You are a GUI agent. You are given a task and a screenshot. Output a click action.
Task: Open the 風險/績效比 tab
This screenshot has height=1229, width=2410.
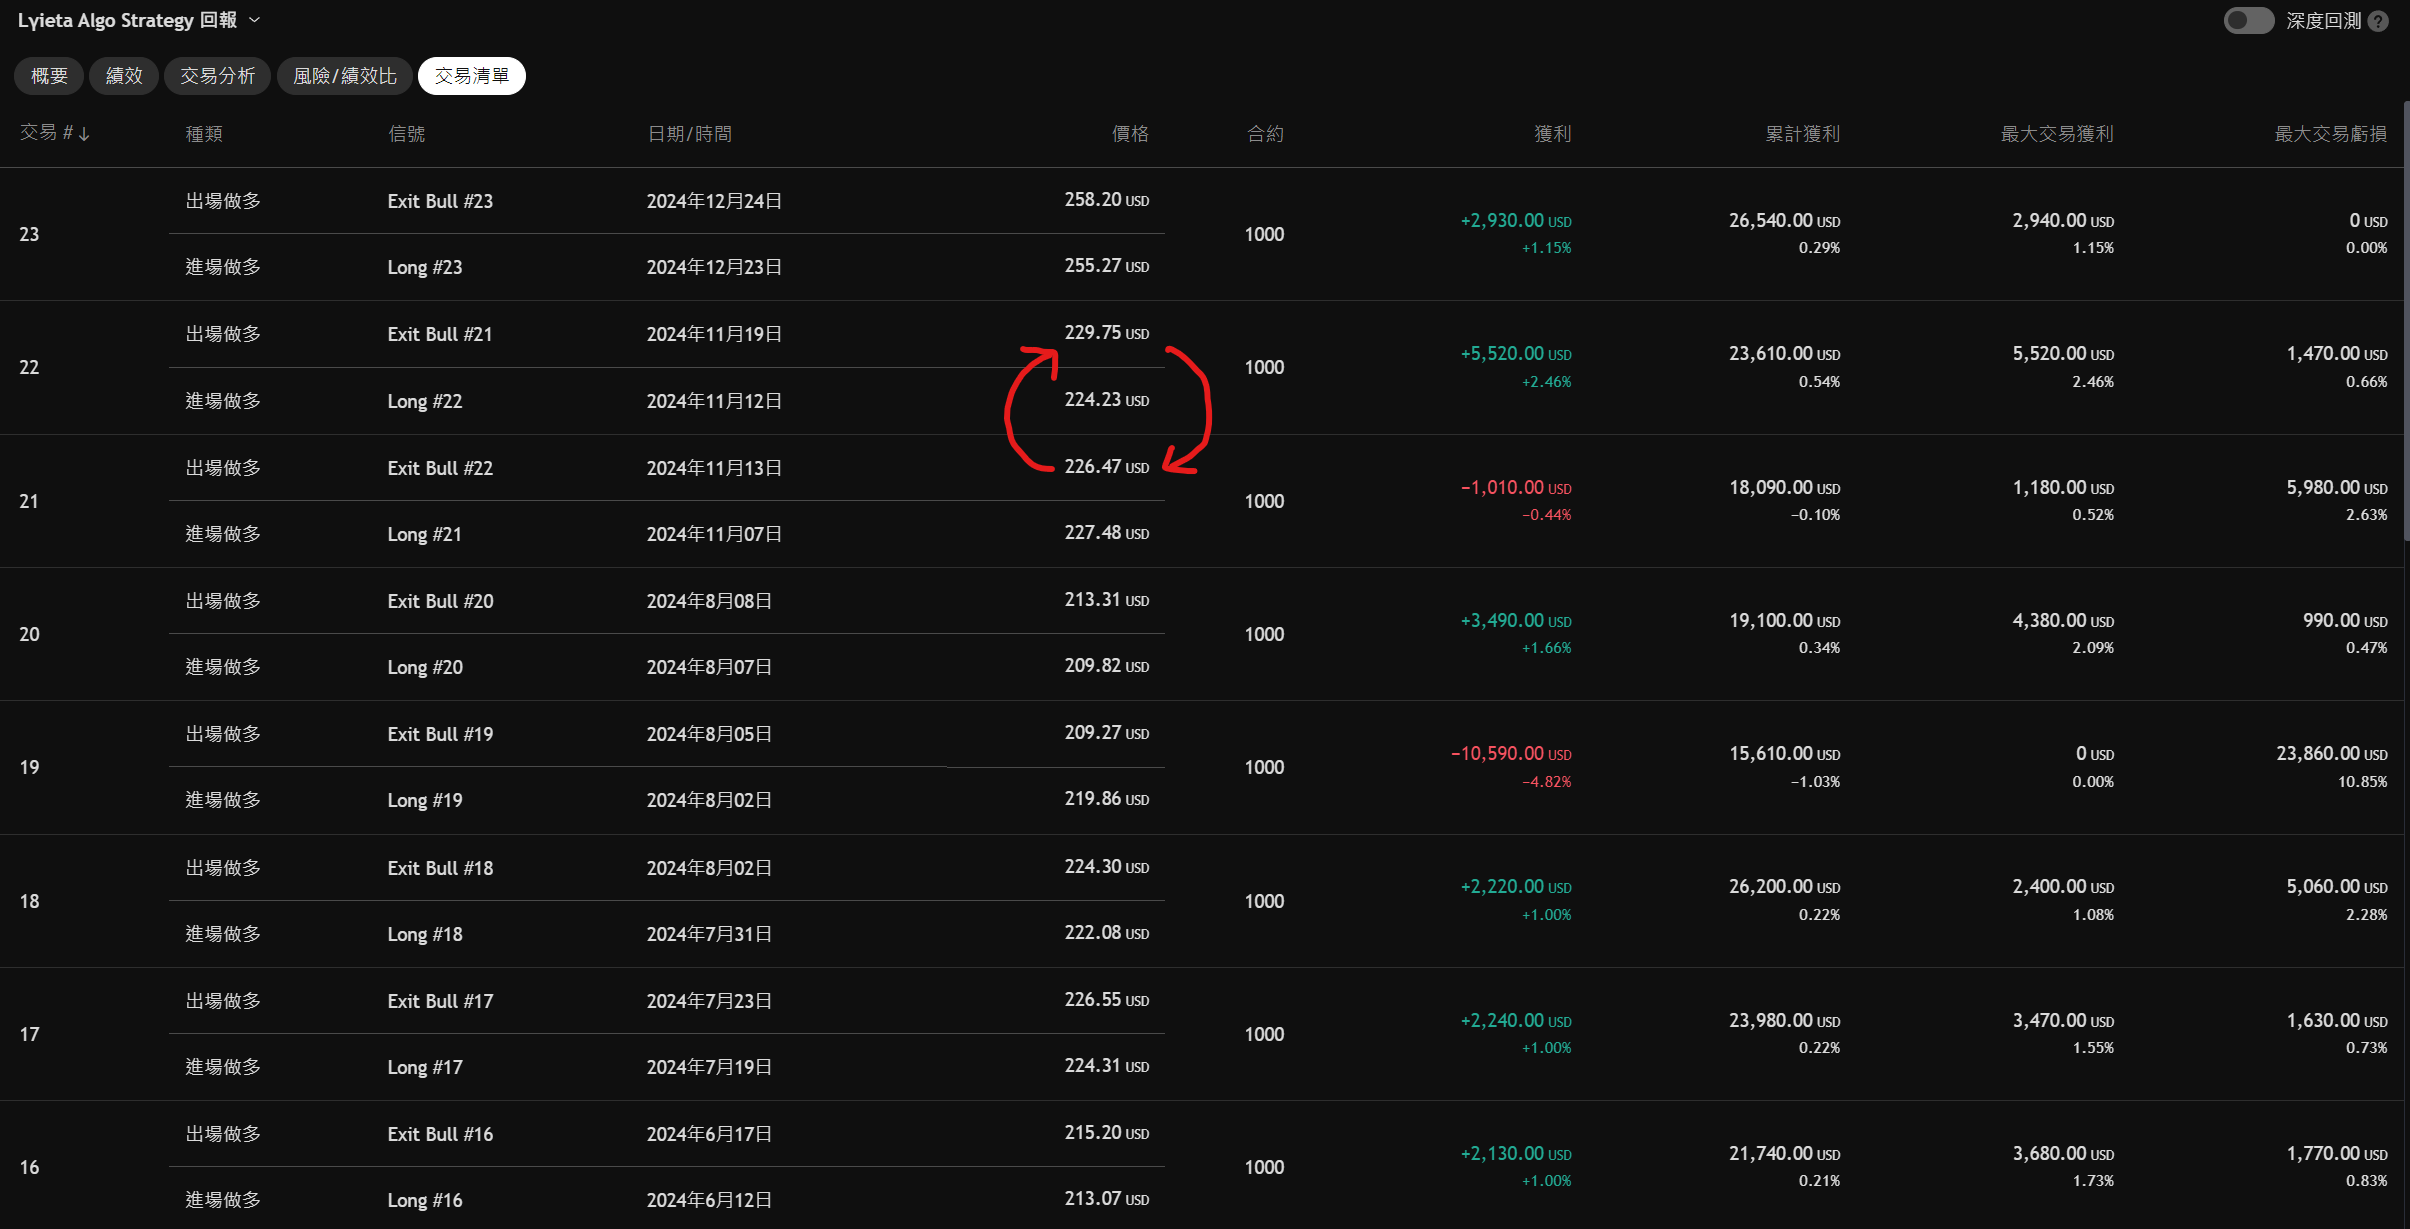[345, 76]
